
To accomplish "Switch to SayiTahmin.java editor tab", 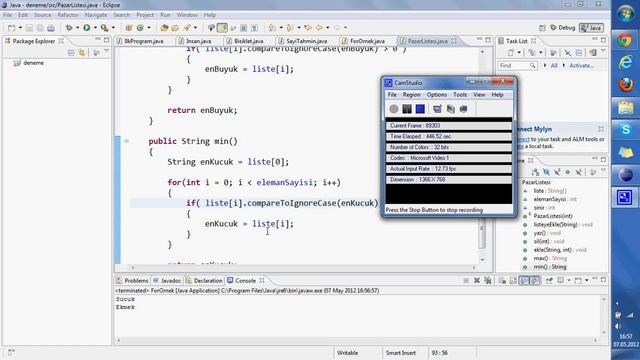I will pos(306,41).
